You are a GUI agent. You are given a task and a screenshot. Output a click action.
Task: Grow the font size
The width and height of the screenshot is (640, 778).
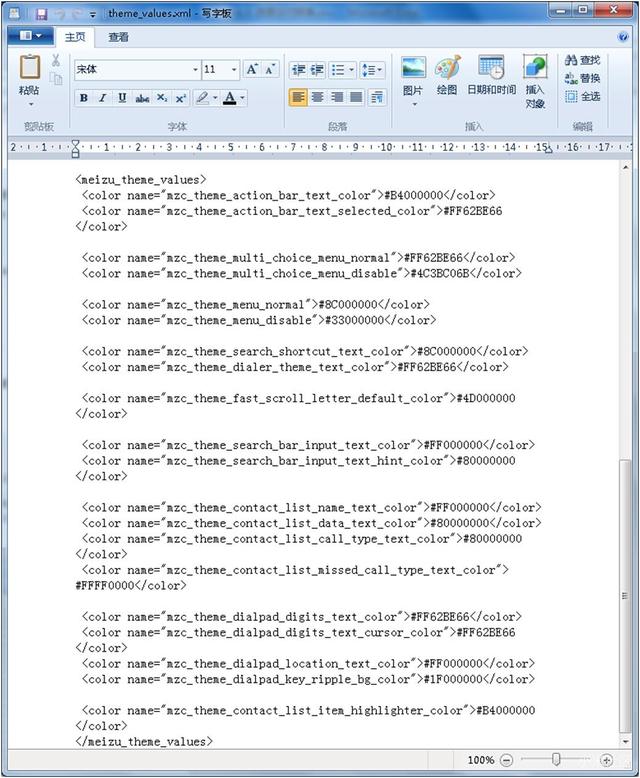pos(252,69)
